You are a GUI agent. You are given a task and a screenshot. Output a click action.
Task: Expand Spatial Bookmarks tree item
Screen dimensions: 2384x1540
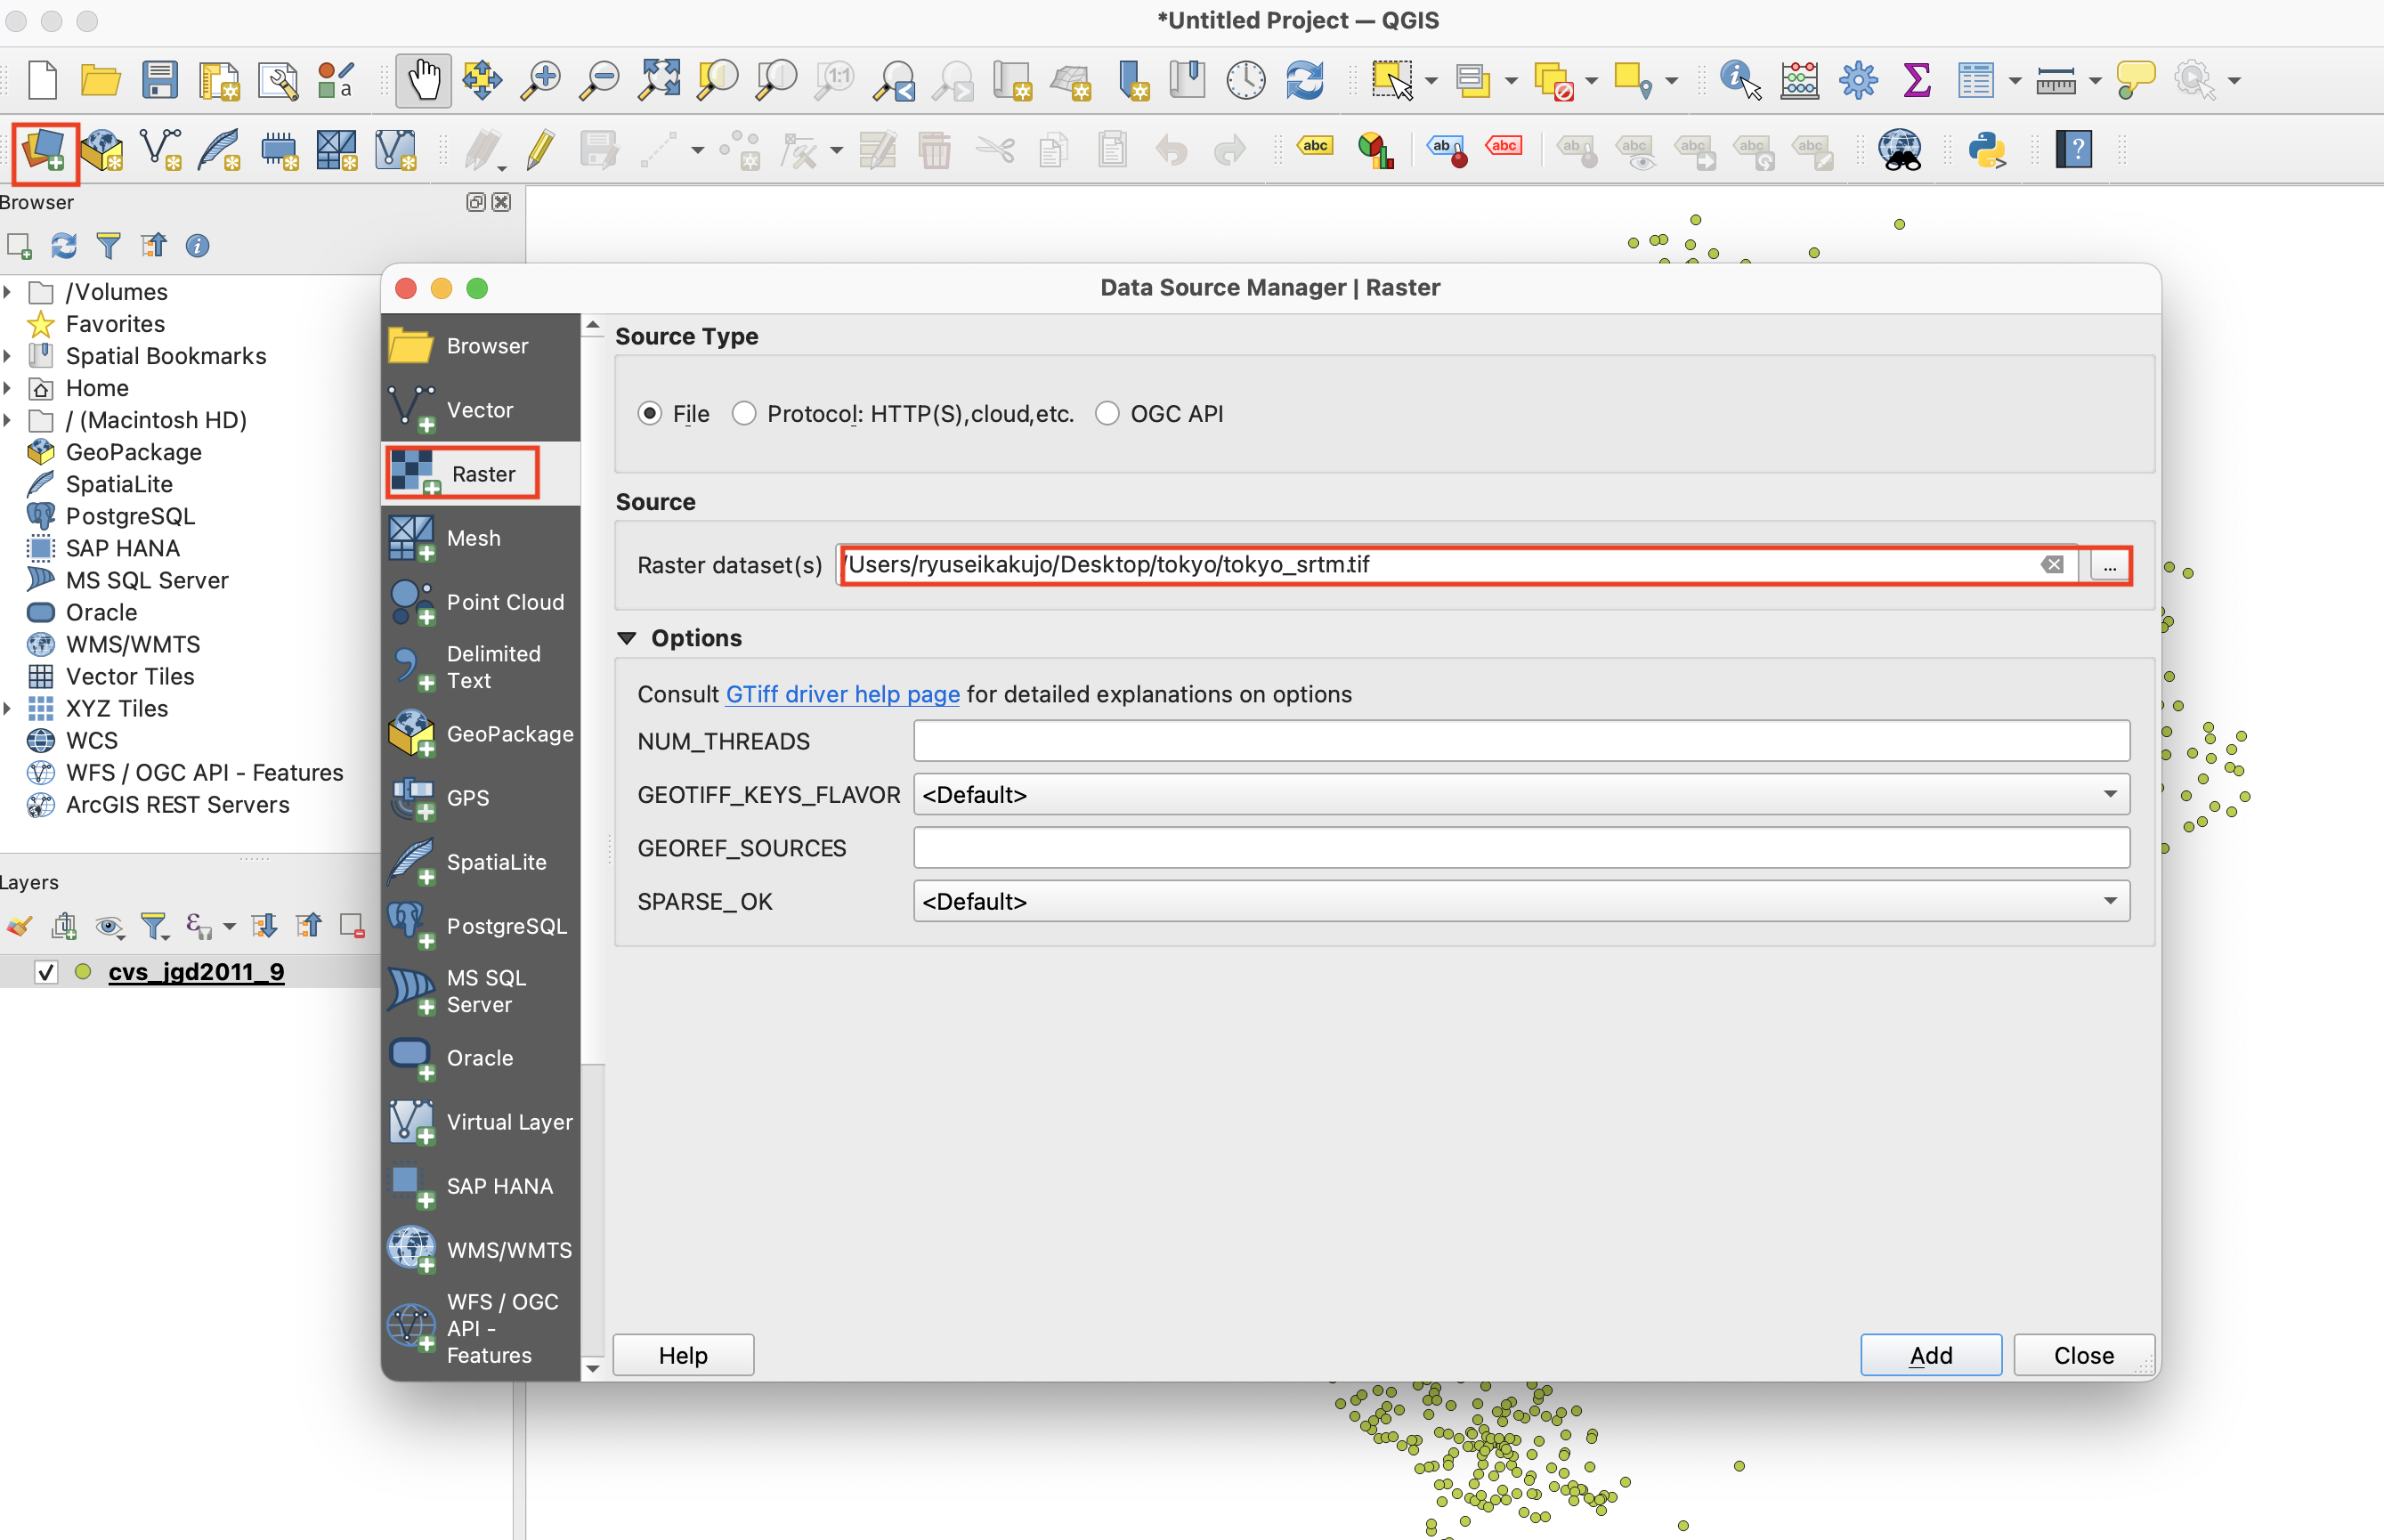[8, 356]
